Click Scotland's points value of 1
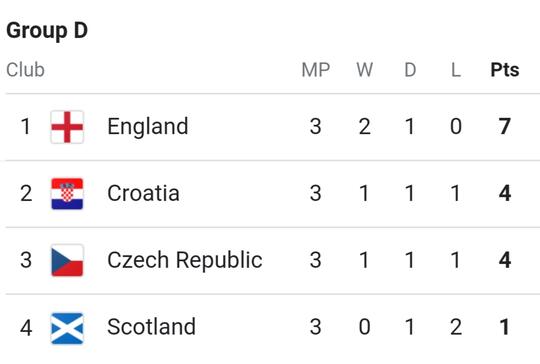Viewport: 540px width, 364px height. pos(505,327)
